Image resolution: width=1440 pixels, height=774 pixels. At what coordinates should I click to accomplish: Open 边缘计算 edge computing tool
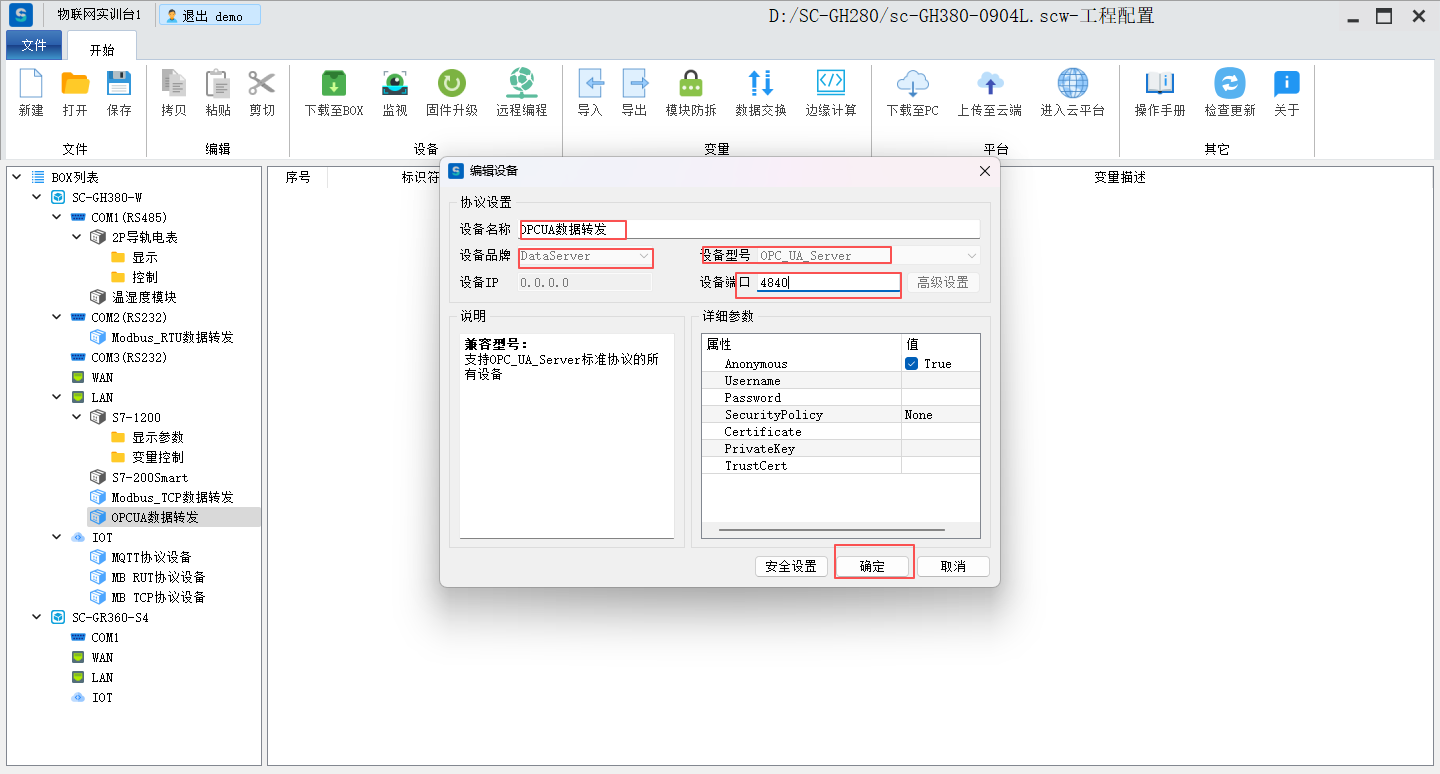coord(830,84)
